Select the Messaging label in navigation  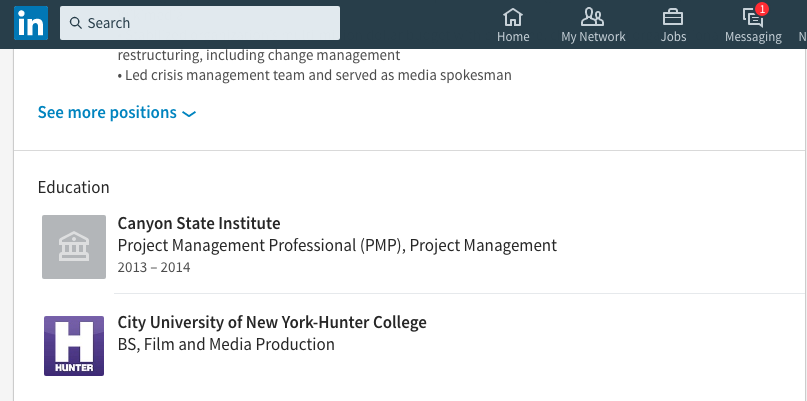[753, 37]
